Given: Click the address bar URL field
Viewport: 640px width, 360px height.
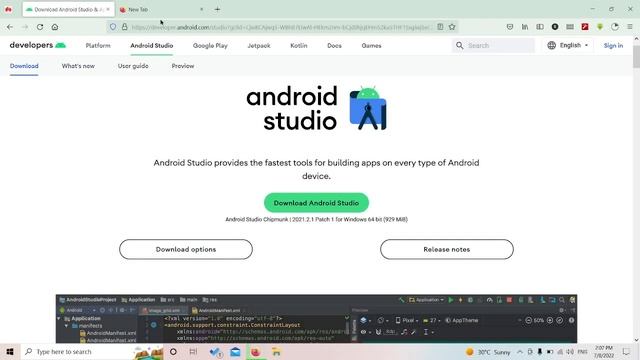Looking at the screenshot, I should [282, 27].
